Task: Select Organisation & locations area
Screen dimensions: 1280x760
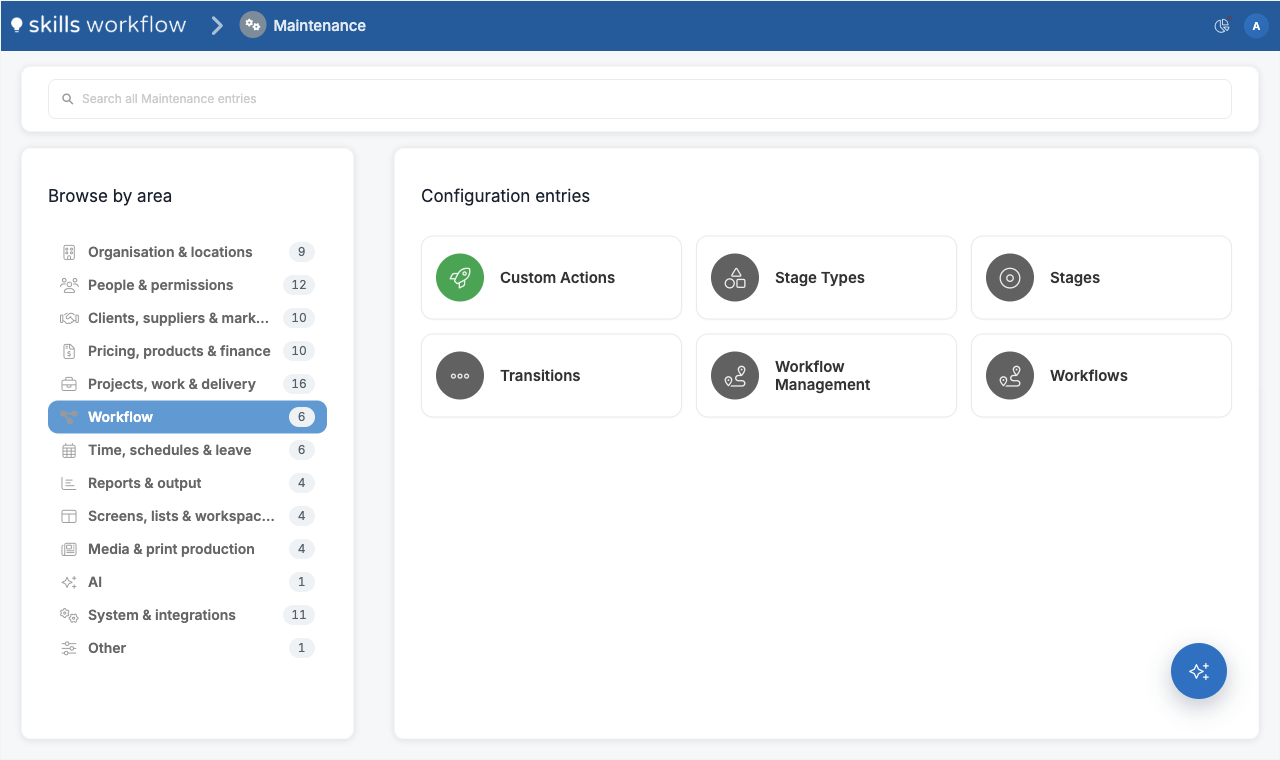Action: [x=187, y=252]
